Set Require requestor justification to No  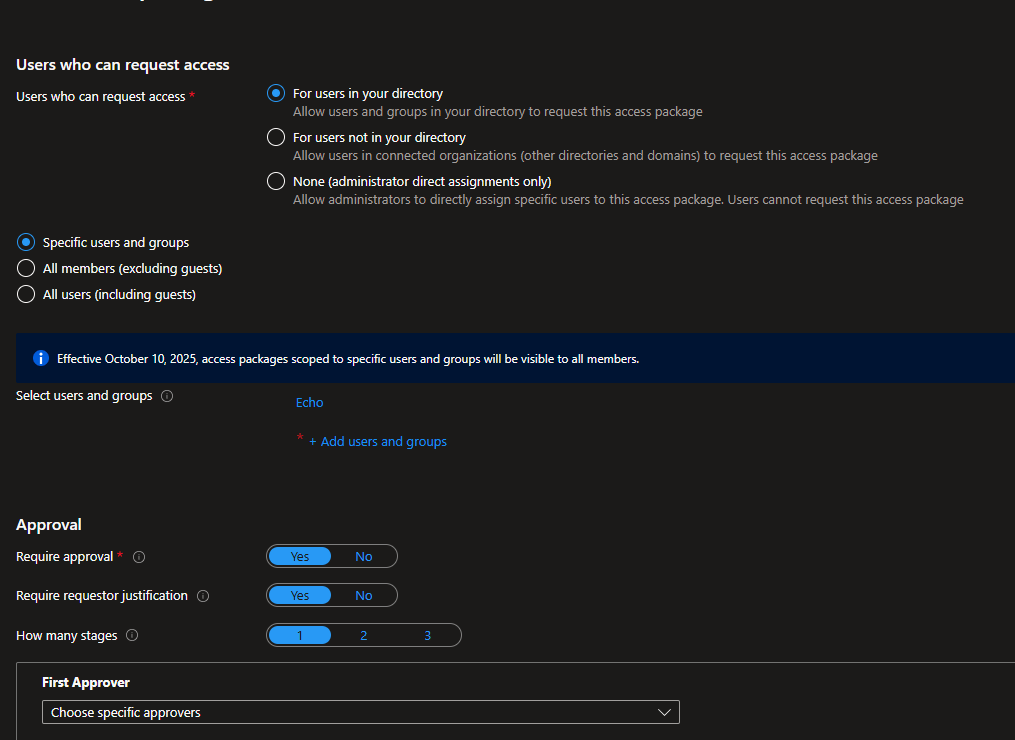click(x=364, y=595)
